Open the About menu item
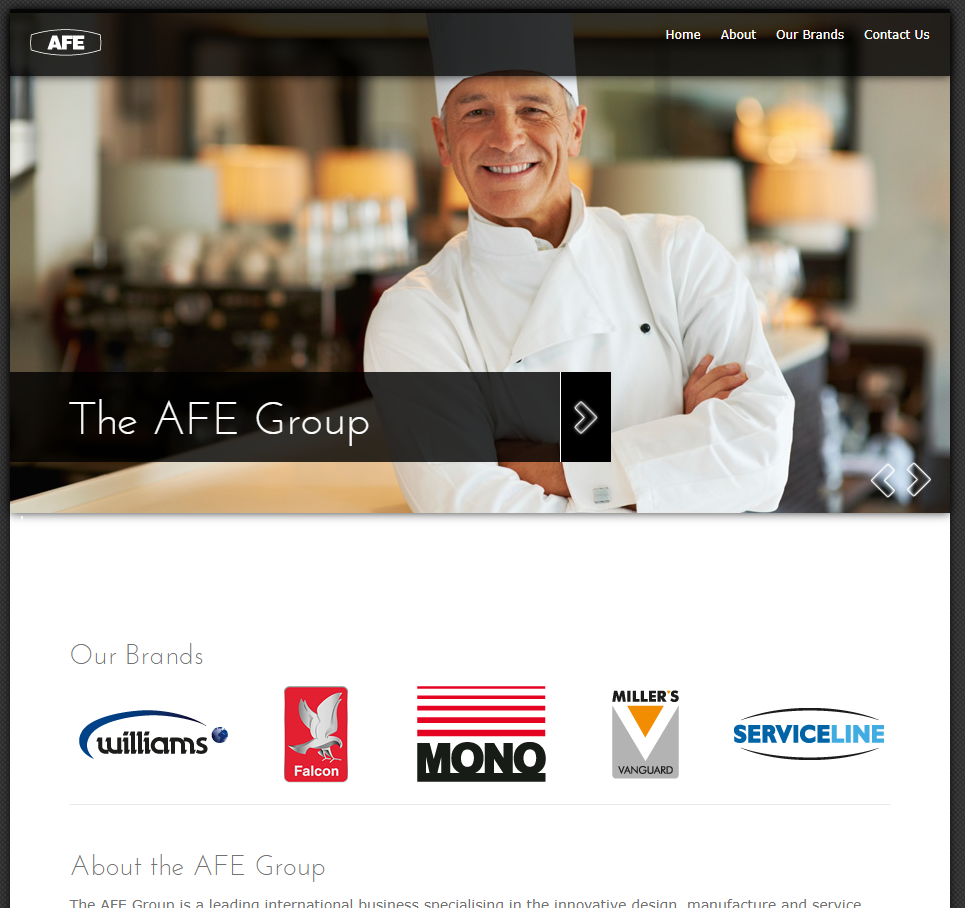The image size is (965, 908). click(x=738, y=35)
